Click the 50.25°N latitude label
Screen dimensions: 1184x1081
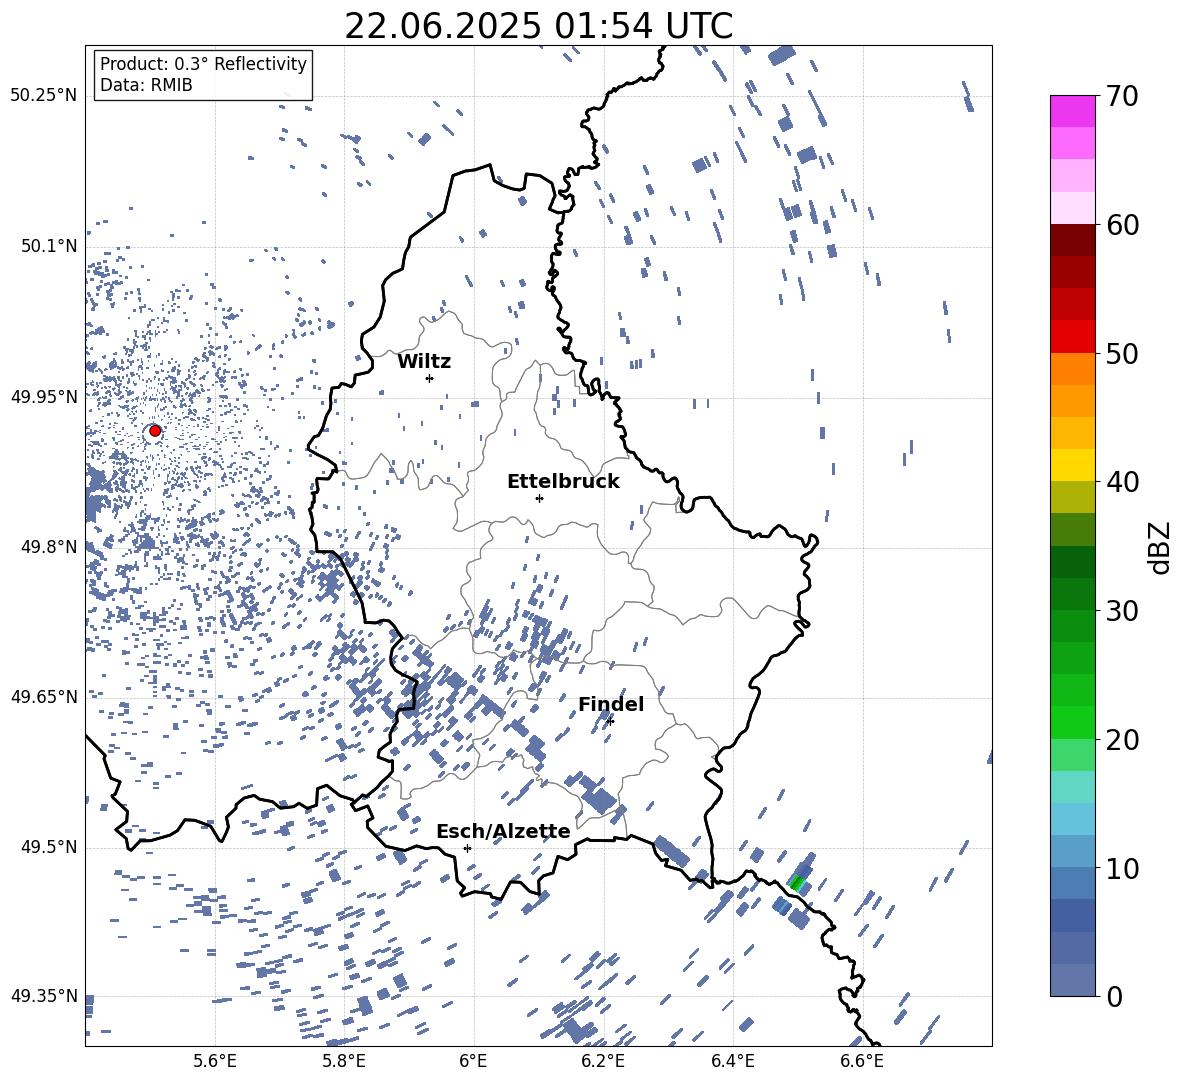click(44, 96)
